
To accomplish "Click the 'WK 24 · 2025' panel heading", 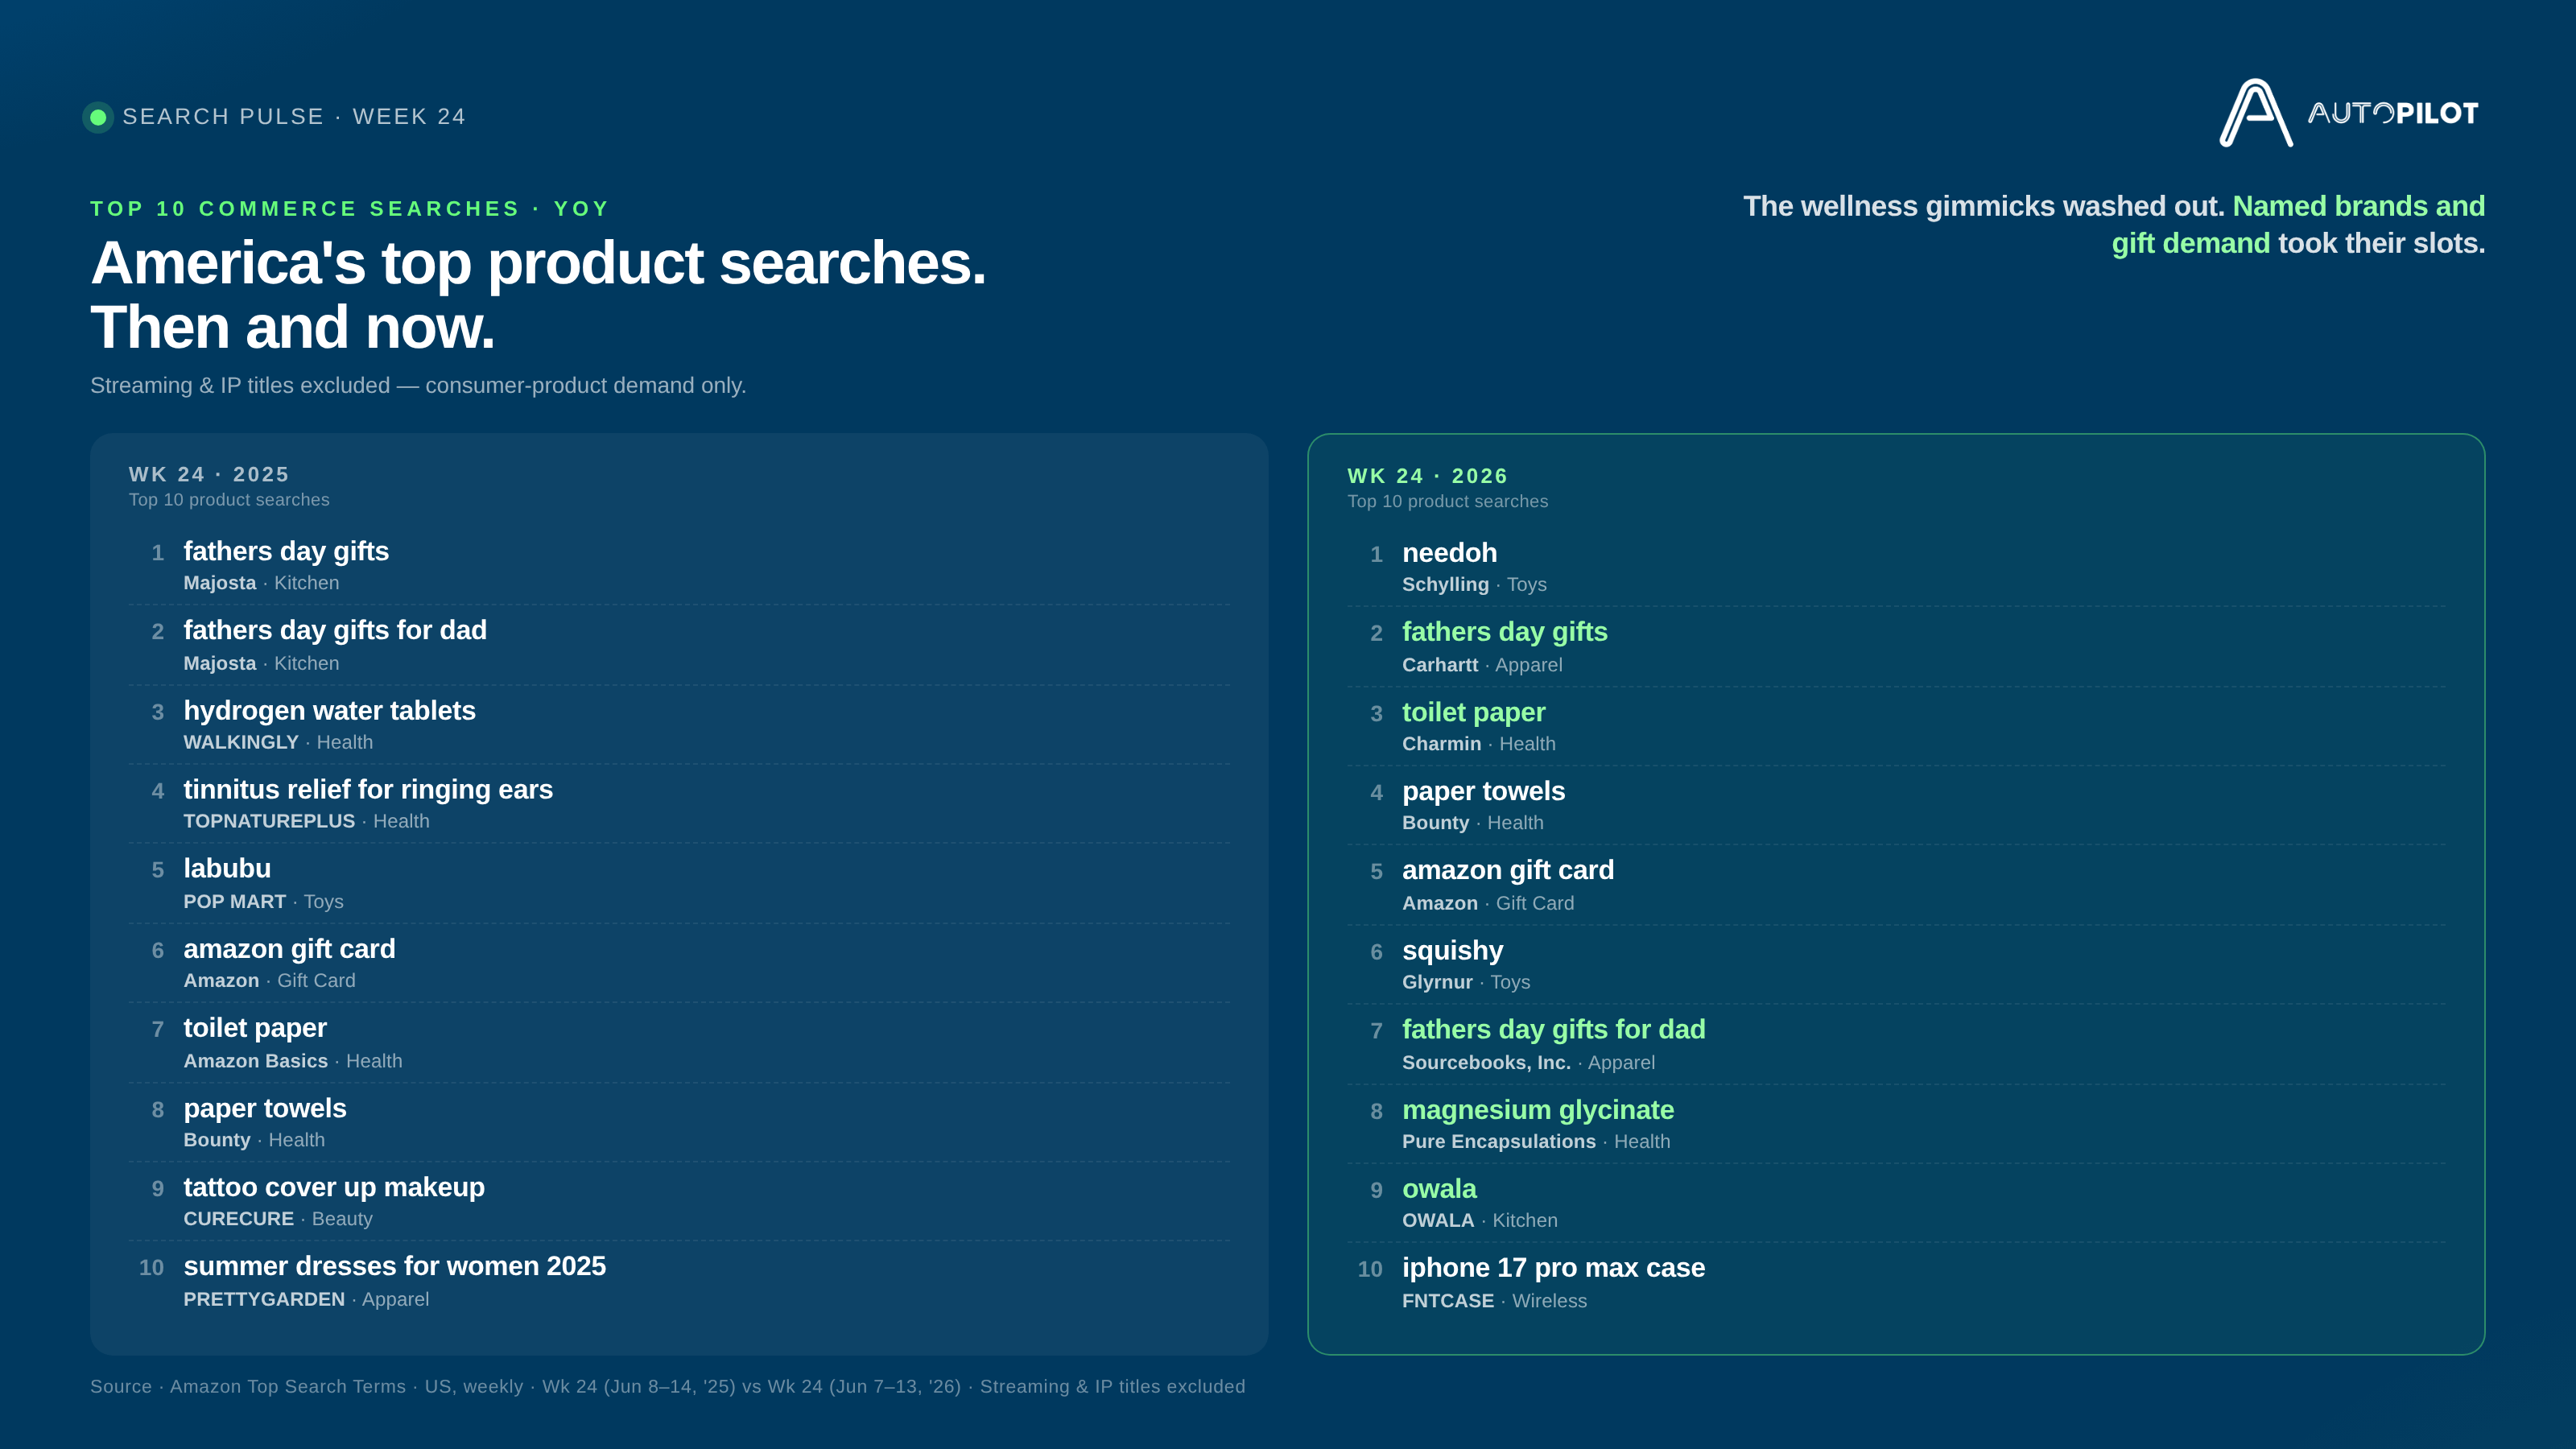I will (x=209, y=474).
